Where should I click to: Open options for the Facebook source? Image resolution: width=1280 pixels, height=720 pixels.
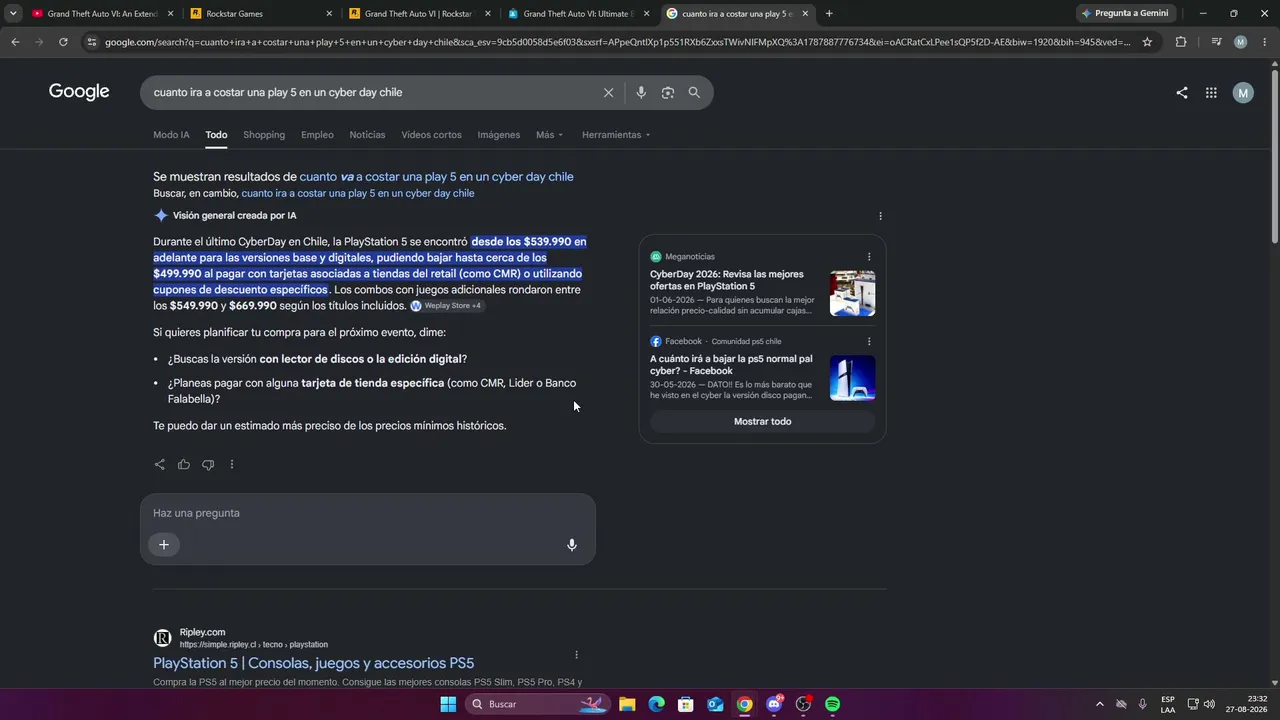point(869,342)
